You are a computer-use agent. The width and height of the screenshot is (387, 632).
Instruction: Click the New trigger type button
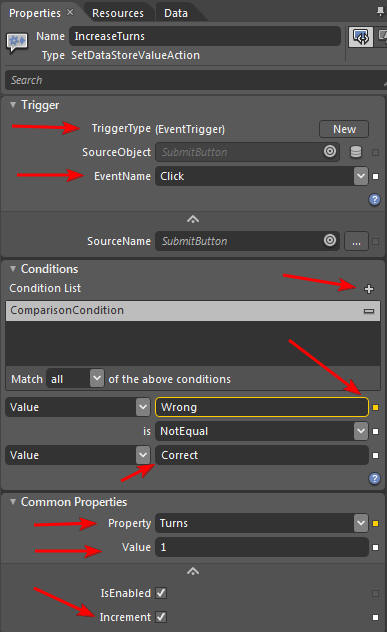[344, 129]
